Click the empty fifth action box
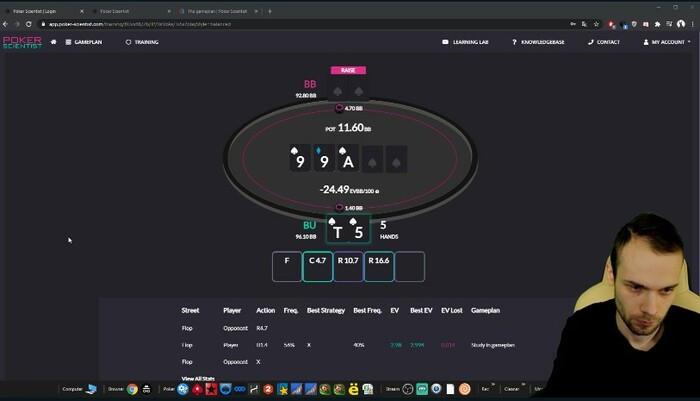The image size is (700, 401). coord(410,267)
